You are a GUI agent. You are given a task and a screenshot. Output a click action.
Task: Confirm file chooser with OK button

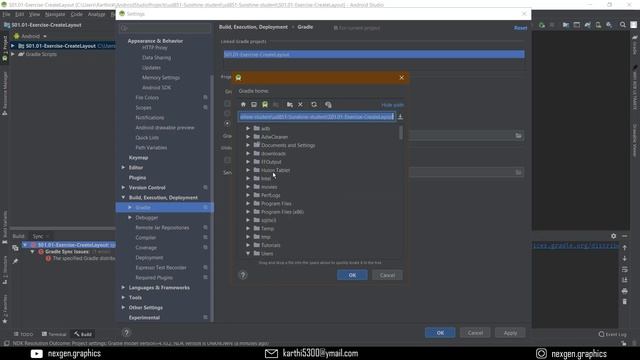[352, 275]
